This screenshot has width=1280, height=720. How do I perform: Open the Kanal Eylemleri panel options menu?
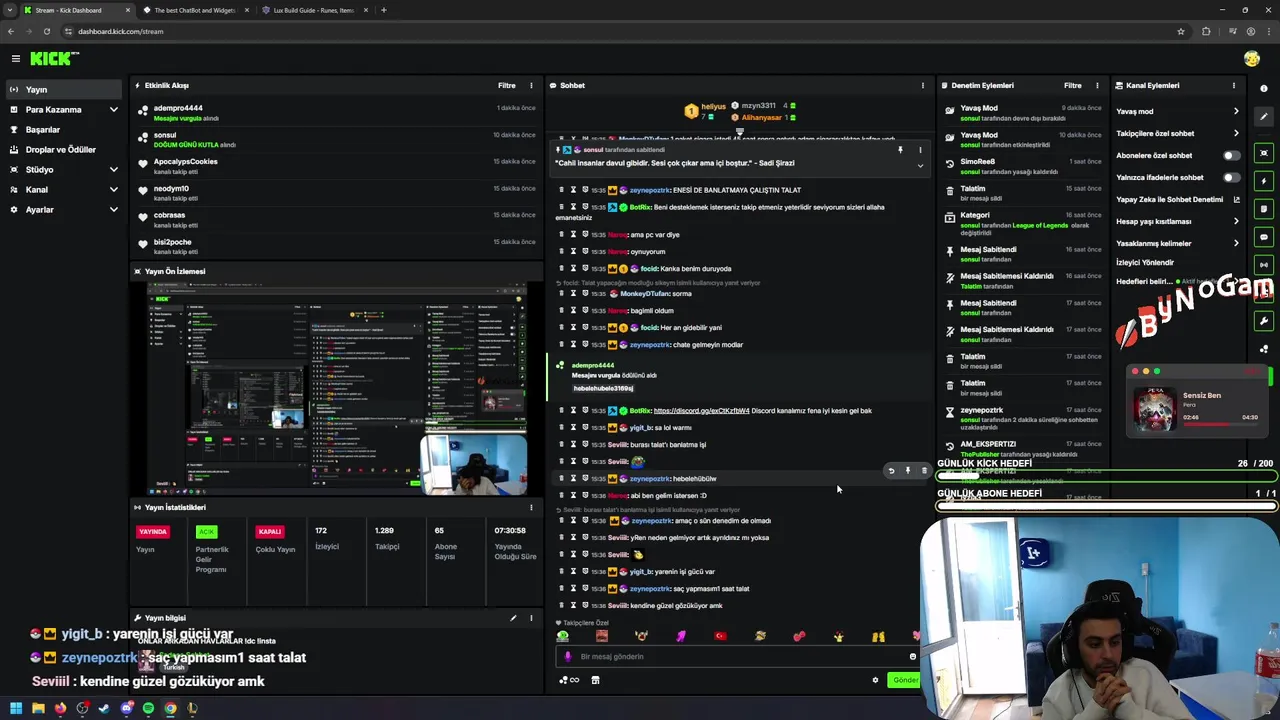click(1234, 85)
